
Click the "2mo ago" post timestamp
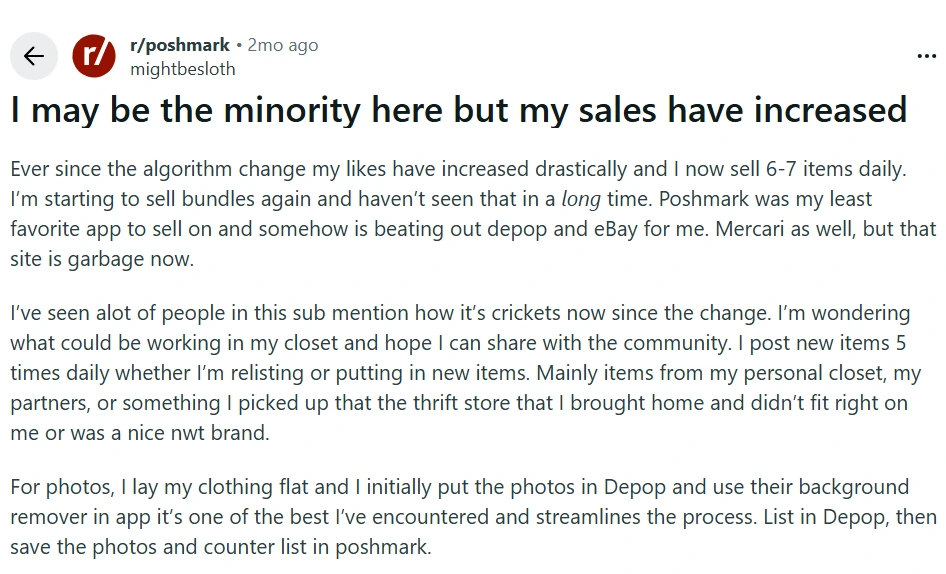(283, 45)
